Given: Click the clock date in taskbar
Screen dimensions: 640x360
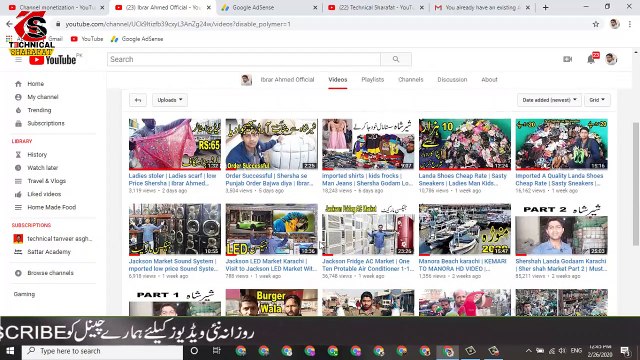Looking at the screenshot, I should (x=600, y=351).
